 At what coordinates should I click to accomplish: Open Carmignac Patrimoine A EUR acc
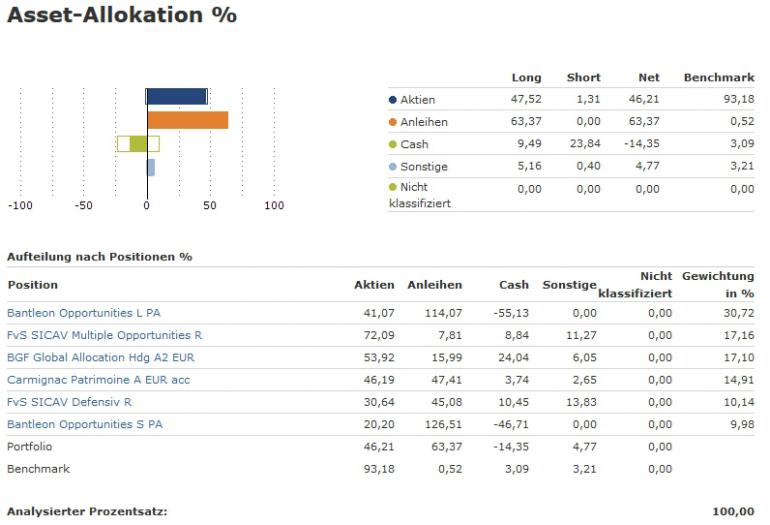[x=98, y=380]
